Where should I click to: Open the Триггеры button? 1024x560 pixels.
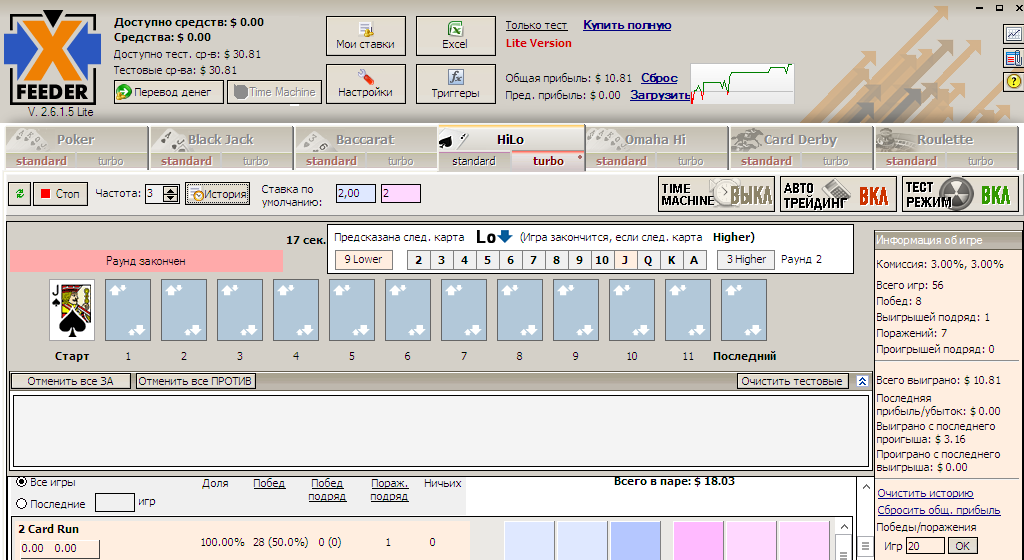455,84
